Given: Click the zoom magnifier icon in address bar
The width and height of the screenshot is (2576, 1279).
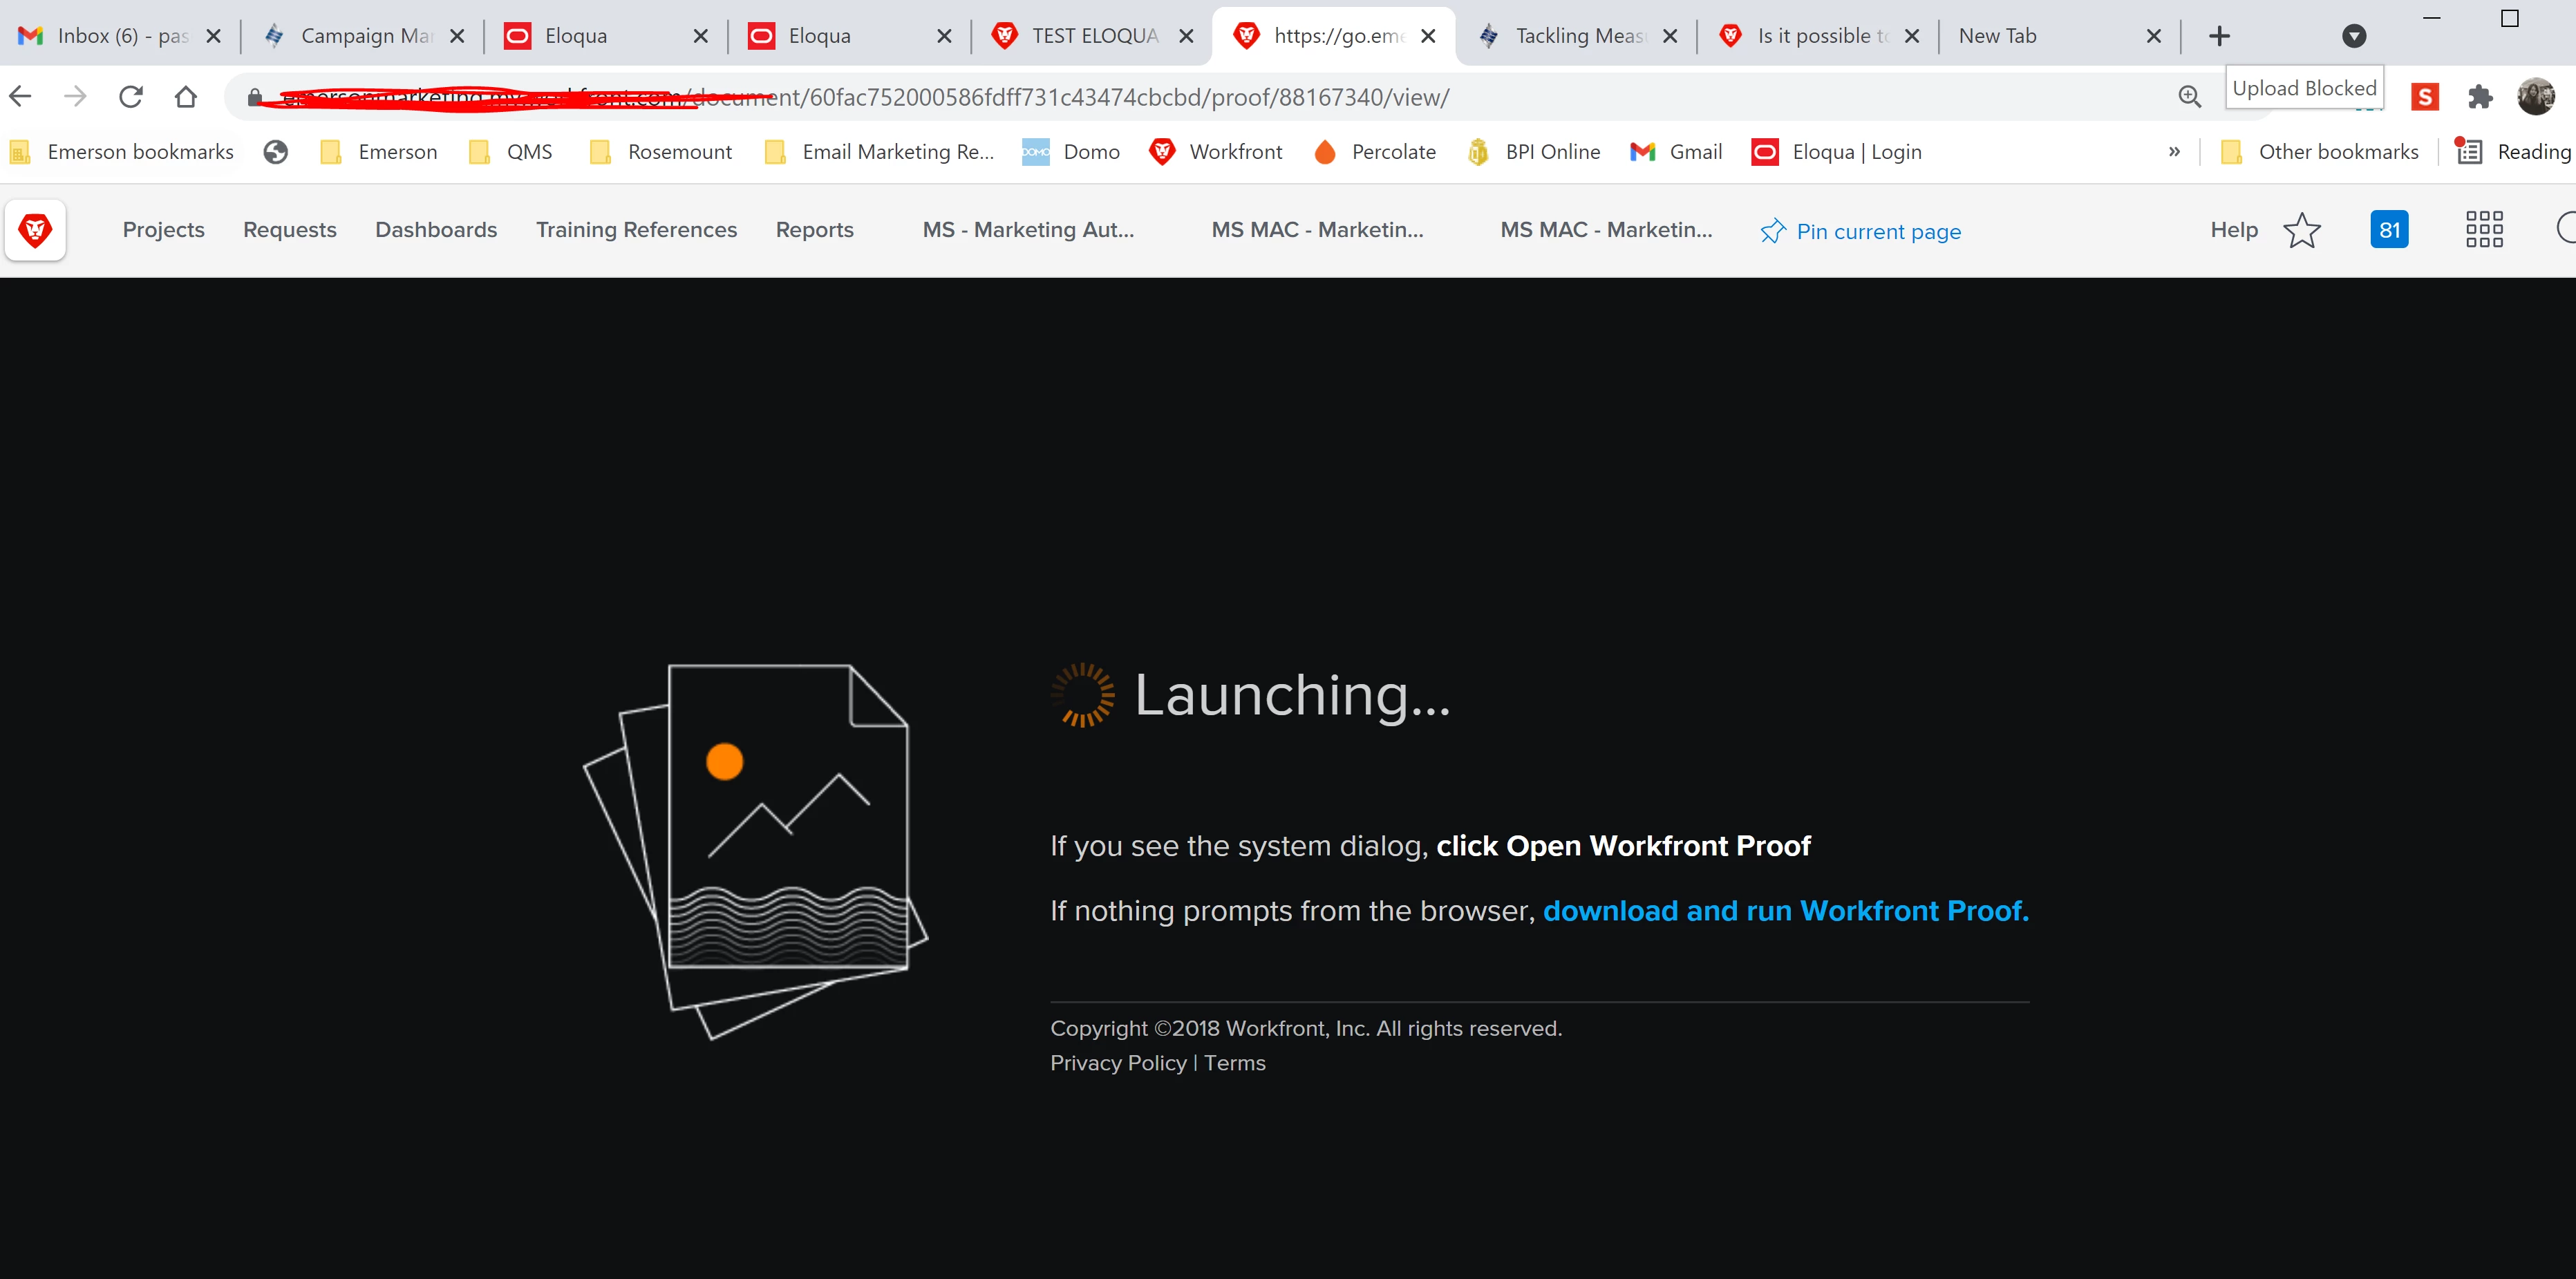Looking at the screenshot, I should click(x=2189, y=97).
